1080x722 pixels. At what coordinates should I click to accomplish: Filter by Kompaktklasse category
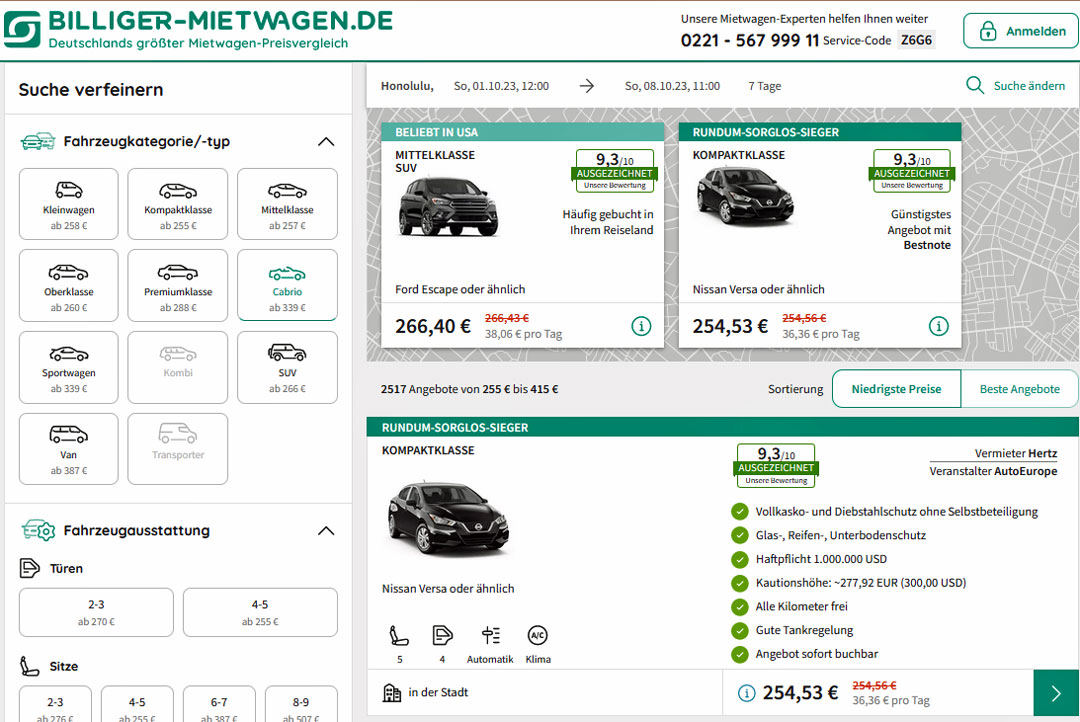coord(178,204)
